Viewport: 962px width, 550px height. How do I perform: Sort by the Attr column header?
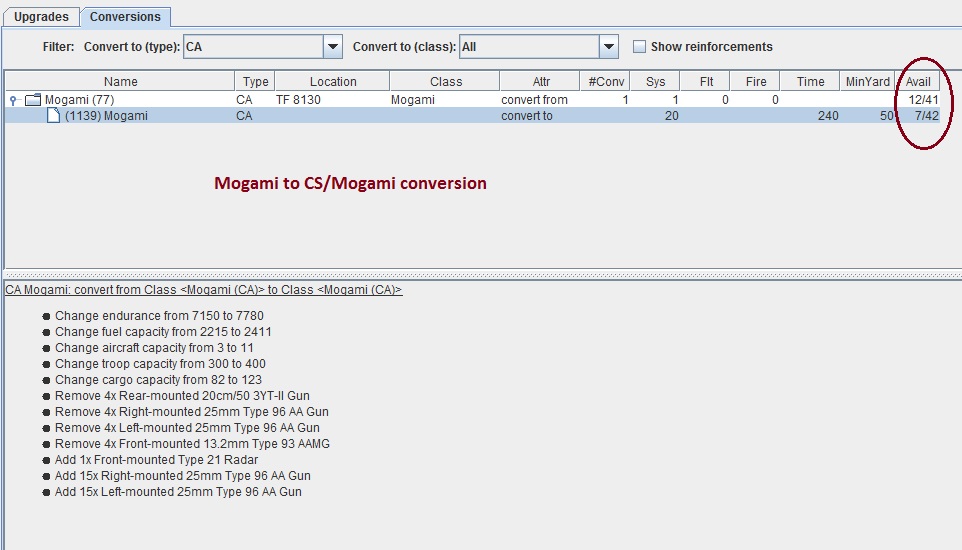(x=541, y=82)
